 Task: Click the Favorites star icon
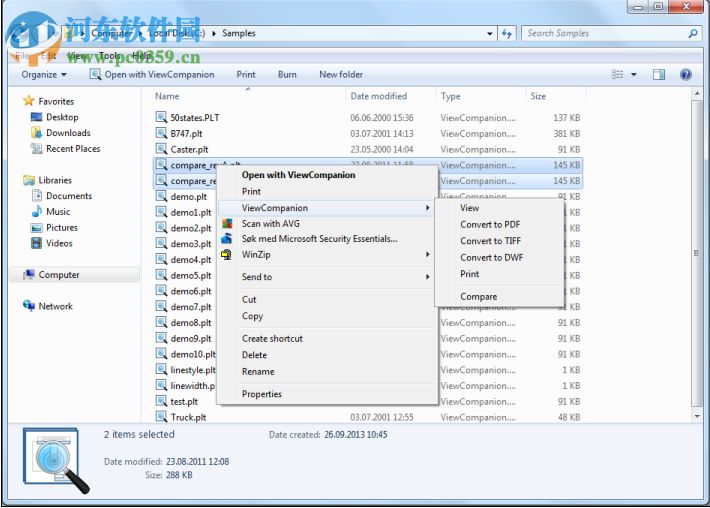click(x=29, y=101)
